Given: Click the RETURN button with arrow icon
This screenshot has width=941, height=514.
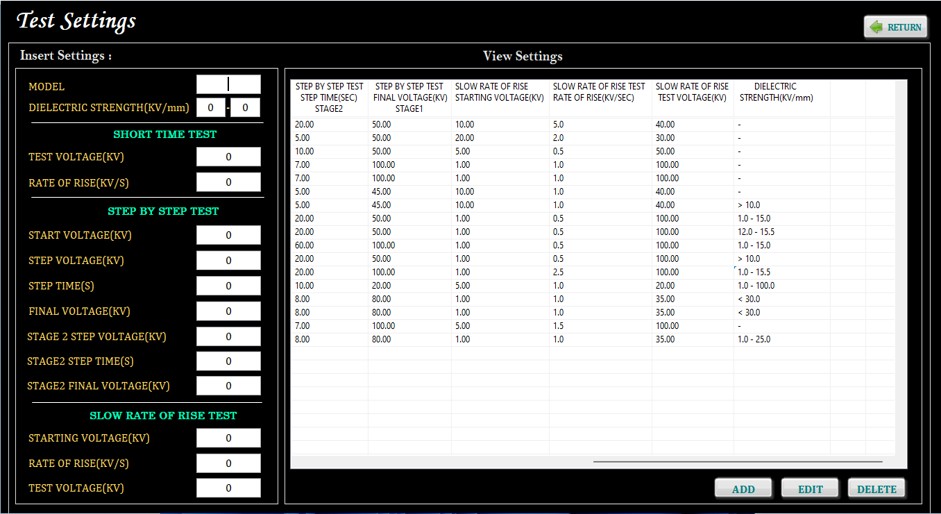Looking at the screenshot, I should tap(895, 27).
